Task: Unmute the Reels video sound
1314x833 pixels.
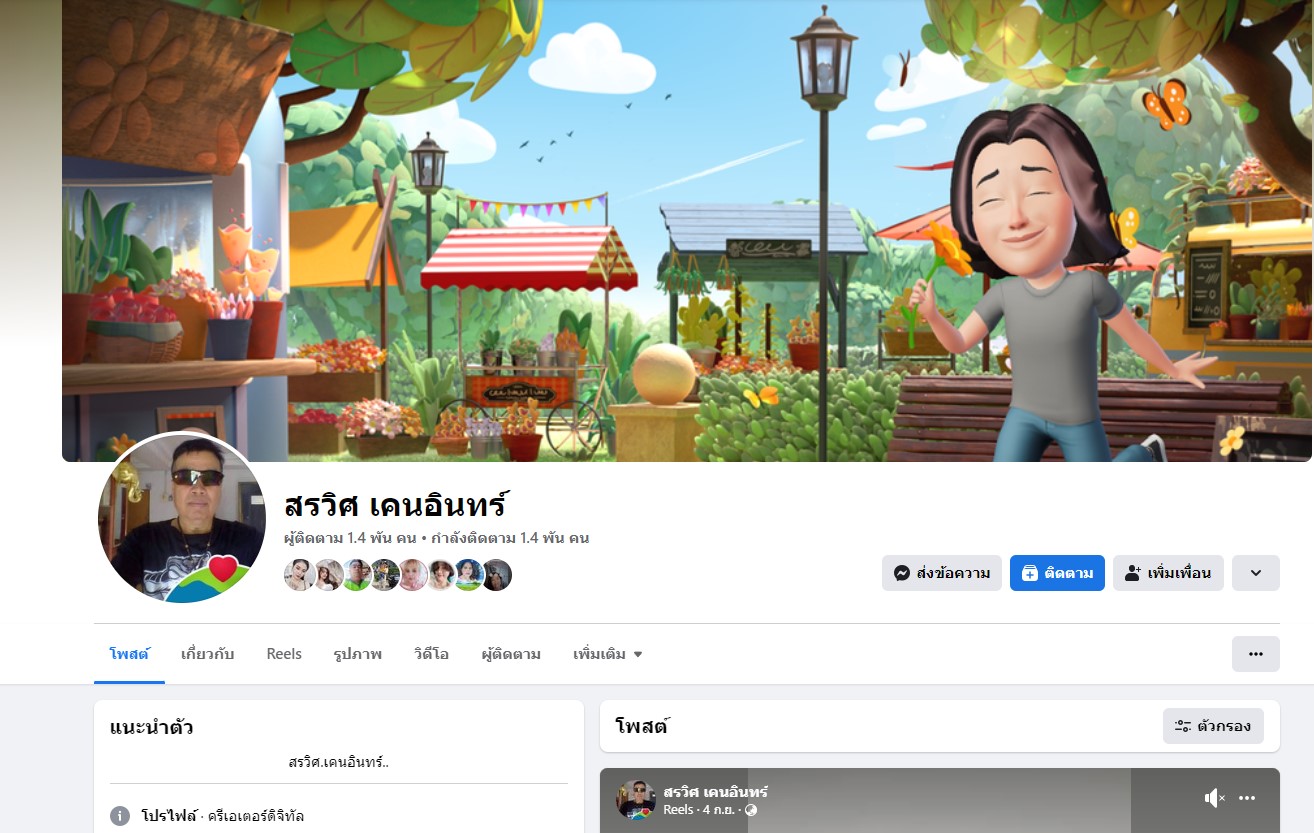Action: [x=1214, y=798]
